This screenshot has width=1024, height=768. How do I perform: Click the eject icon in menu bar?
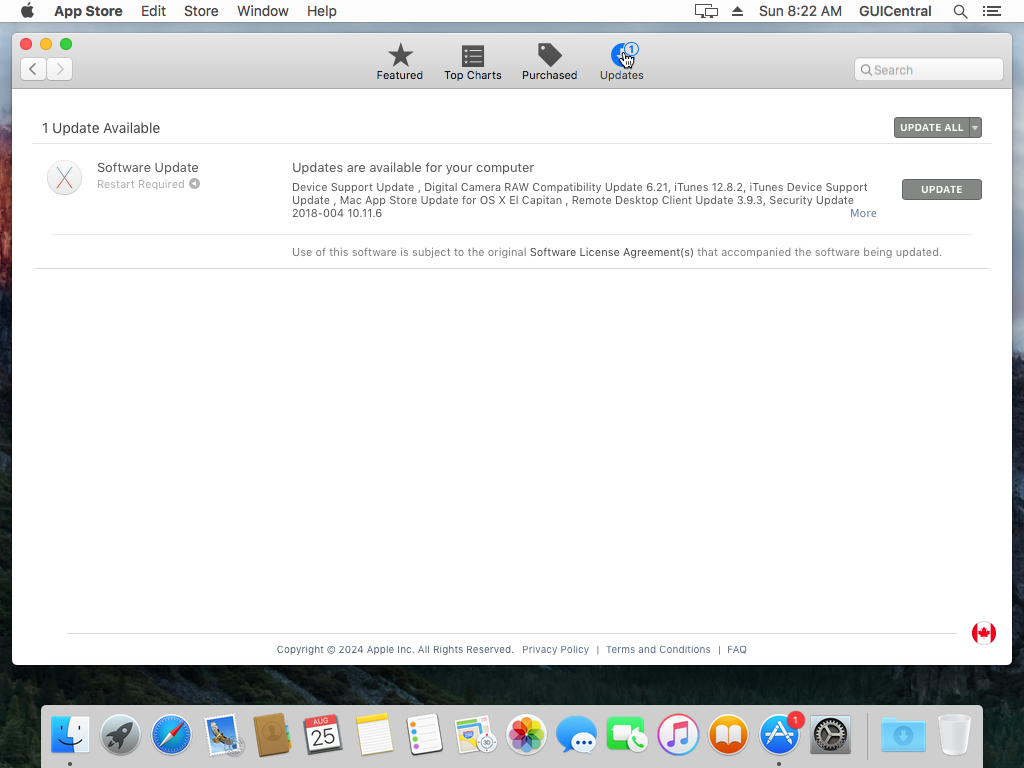737,11
